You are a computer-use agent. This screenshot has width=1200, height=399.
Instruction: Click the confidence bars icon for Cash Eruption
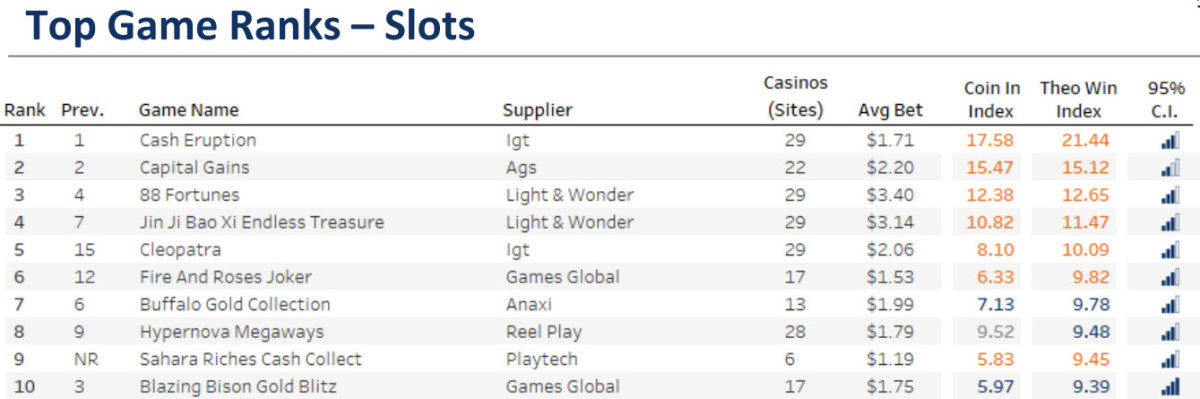(x=1170, y=141)
